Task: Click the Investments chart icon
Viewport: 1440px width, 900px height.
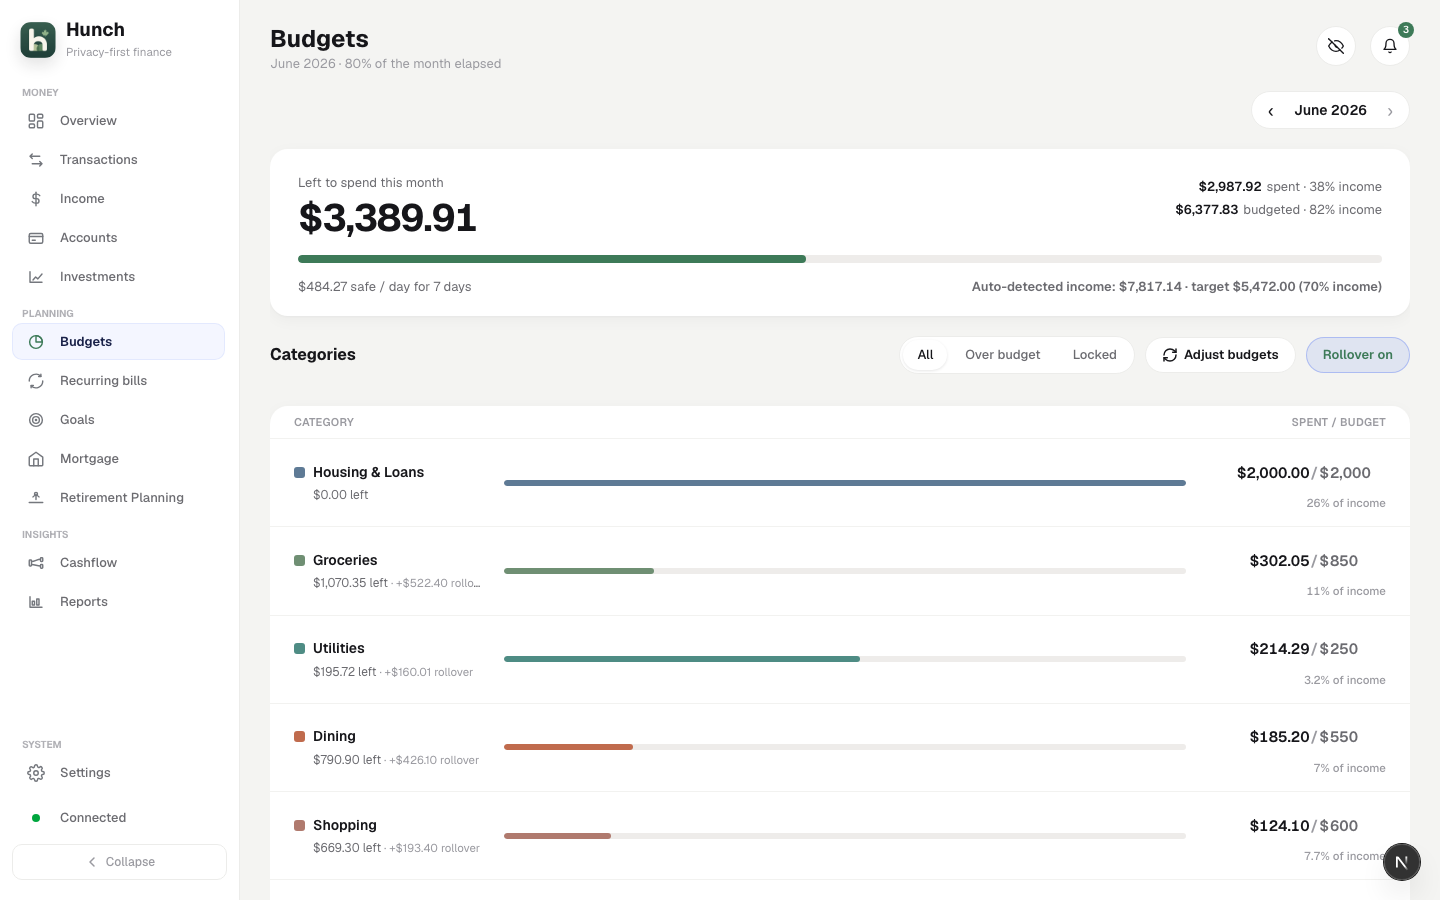Action: (x=36, y=277)
